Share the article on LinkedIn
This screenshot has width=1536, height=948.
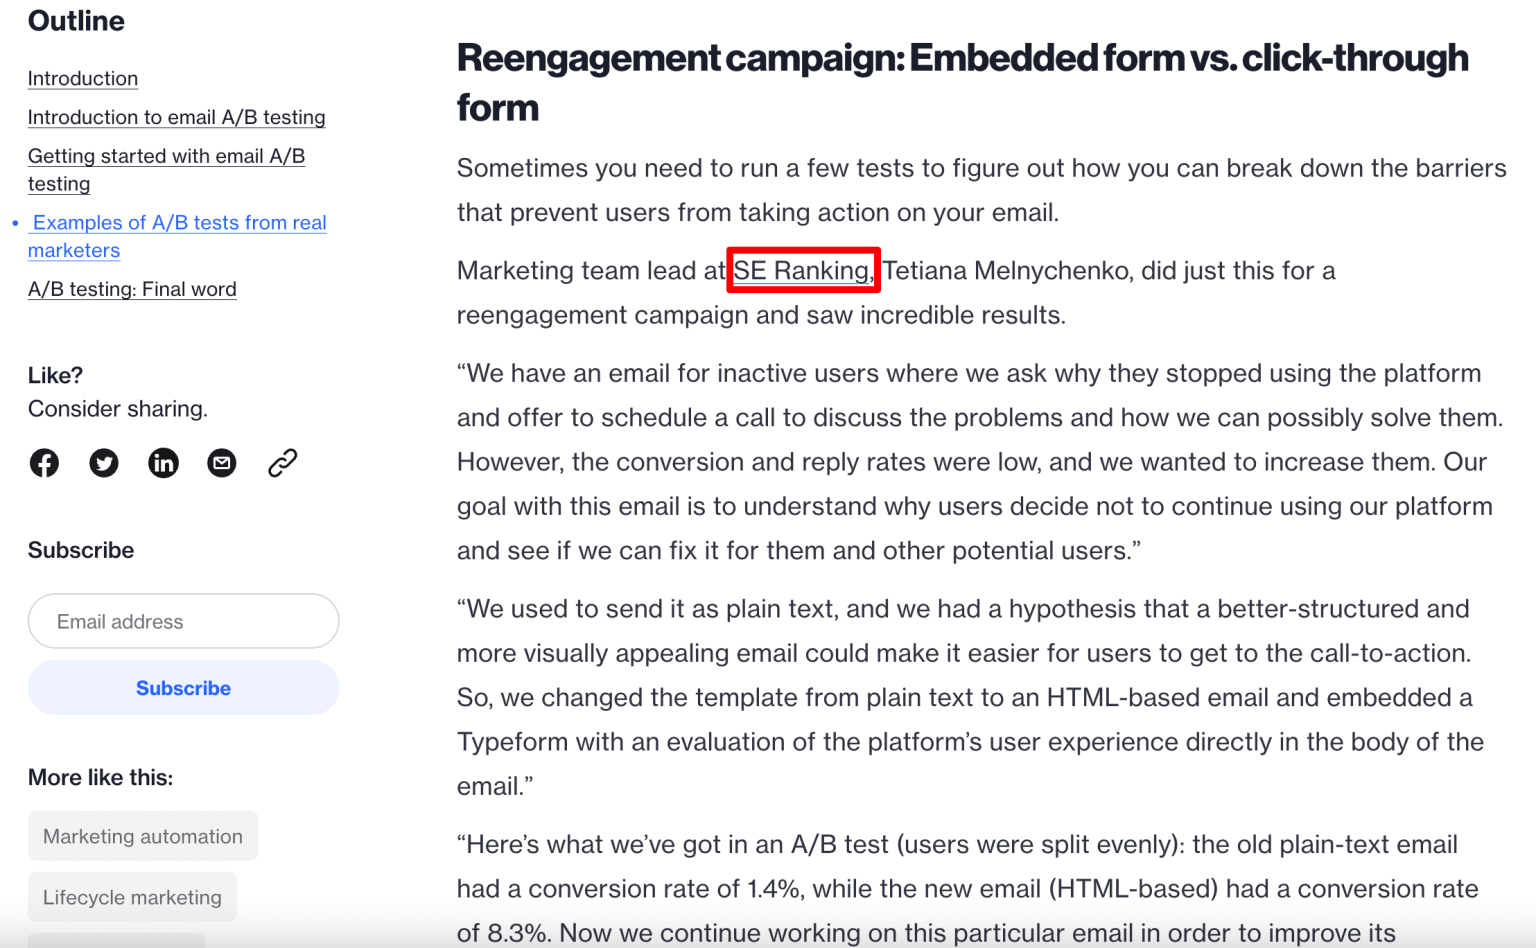[x=163, y=463]
